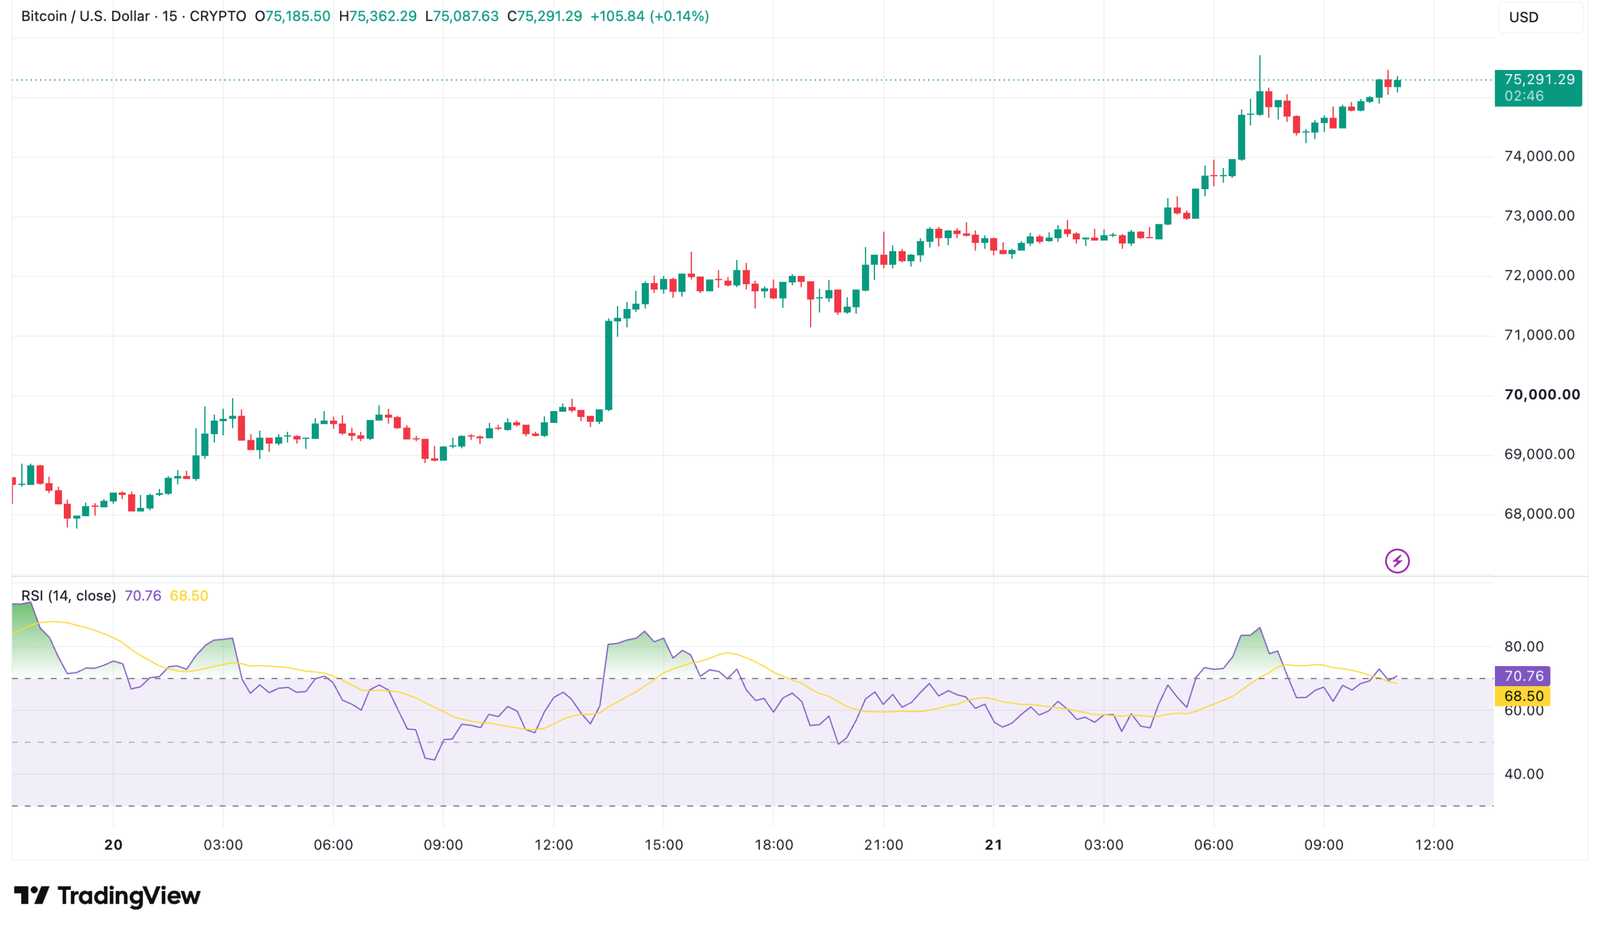
Task: Open the USD currency selector
Action: coord(1539,17)
